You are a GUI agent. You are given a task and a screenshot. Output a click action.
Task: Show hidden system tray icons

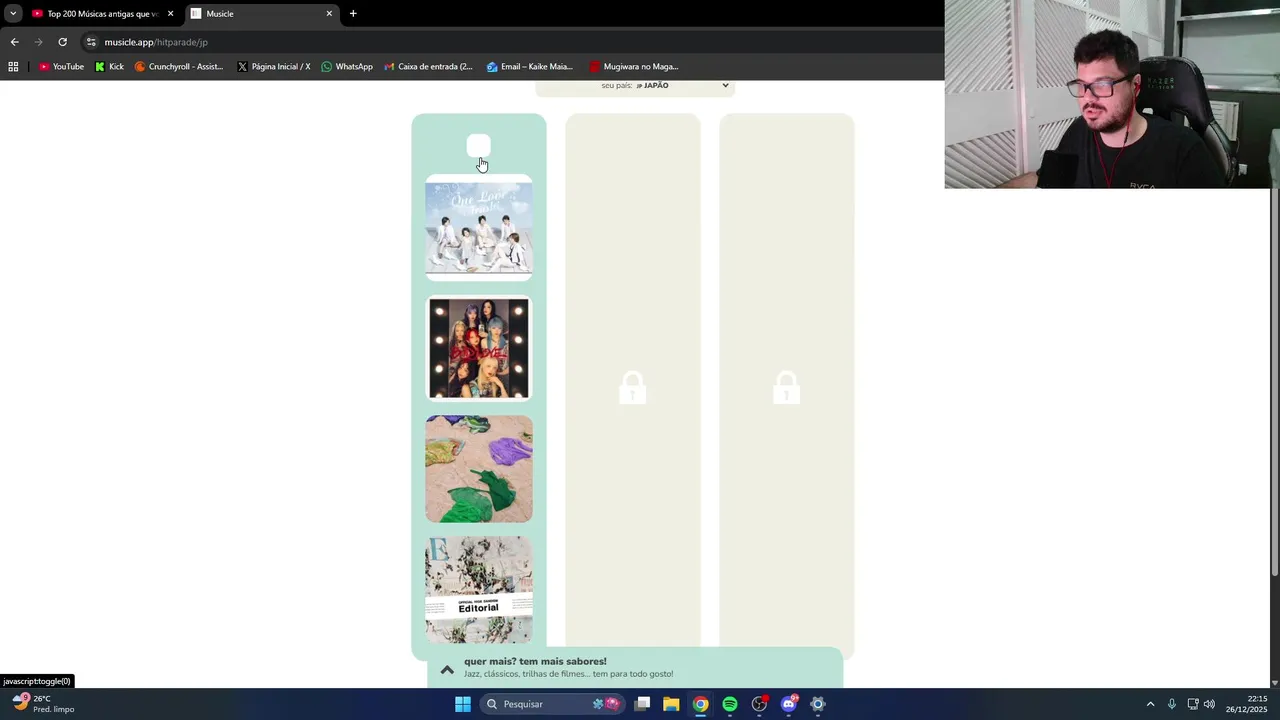[x=1150, y=704]
